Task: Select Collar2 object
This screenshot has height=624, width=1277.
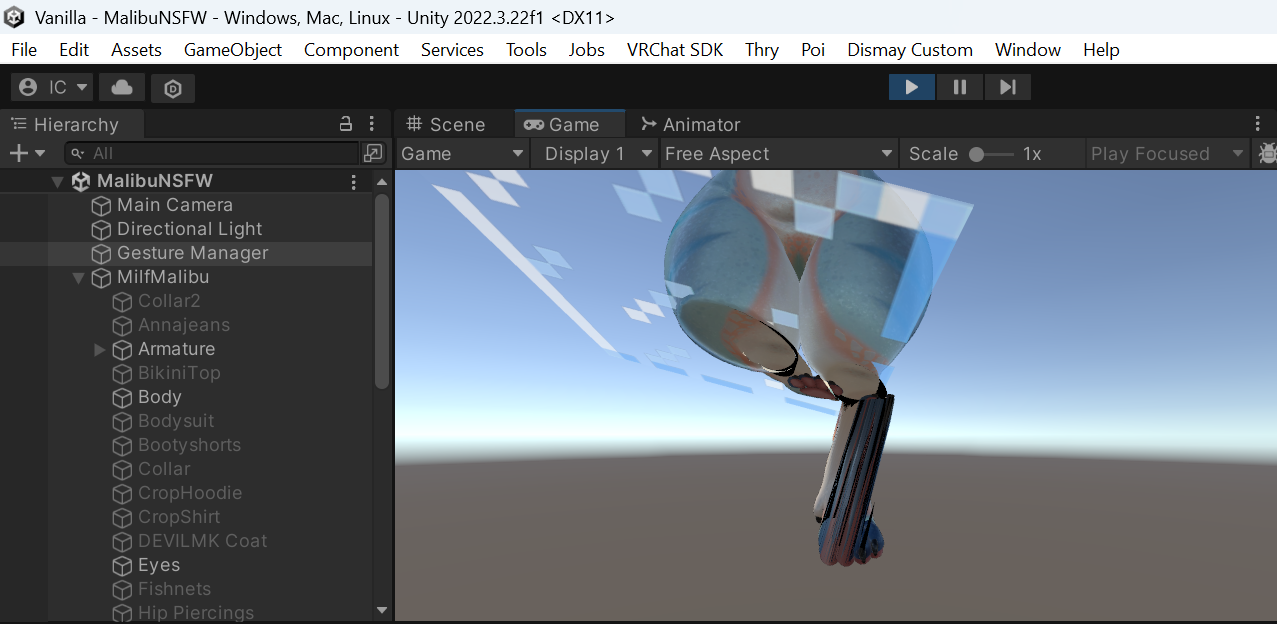Action: tap(170, 301)
